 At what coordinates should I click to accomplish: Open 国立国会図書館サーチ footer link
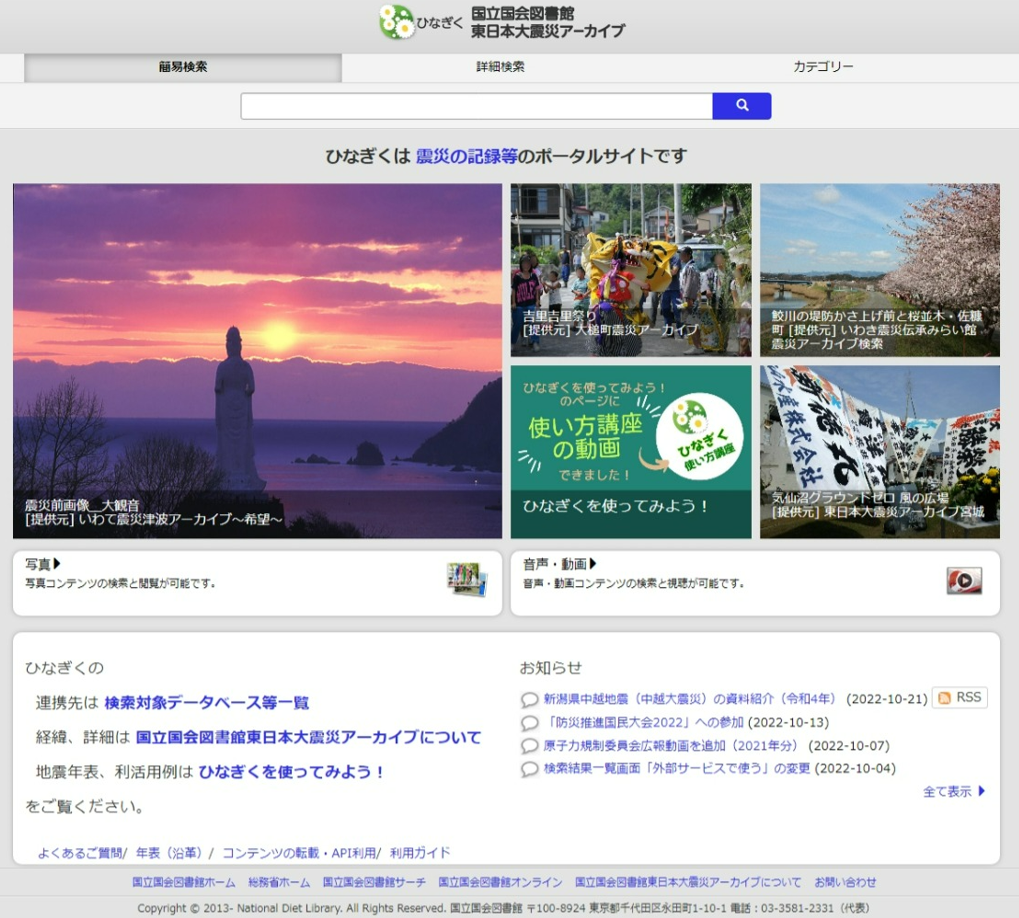374,882
